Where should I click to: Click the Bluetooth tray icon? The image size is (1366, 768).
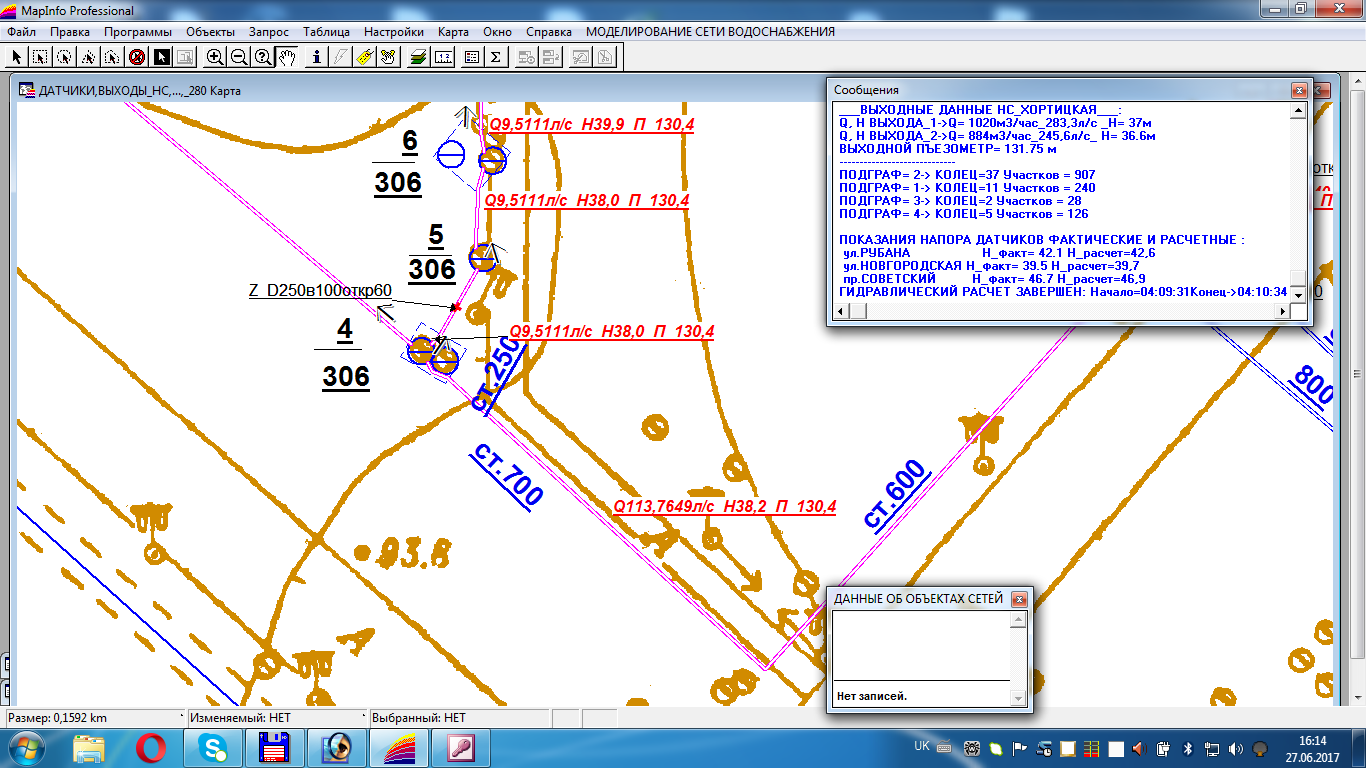point(1188,748)
